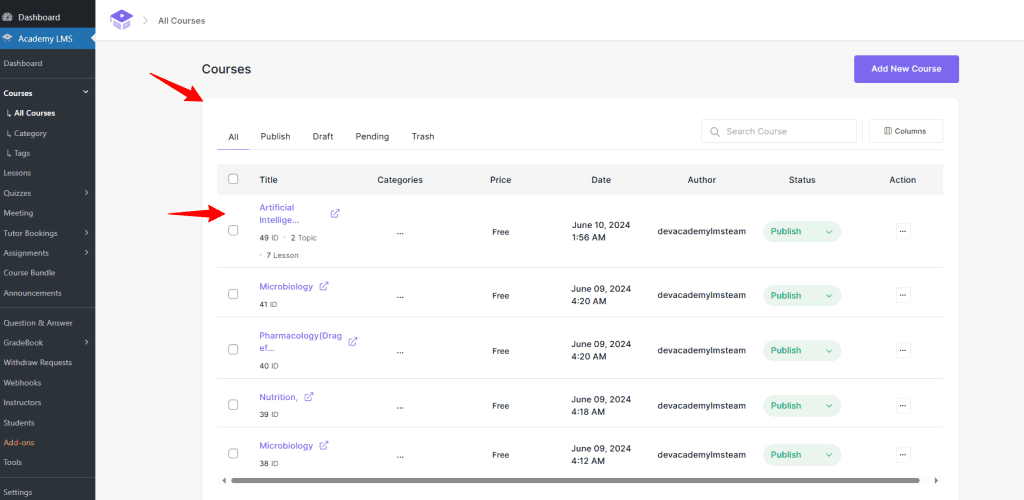Image resolution: width=1024 pixels, height=500 pixels.
Task: Open three-dot action menu for Artificial Intelligence course
Action: coord(903,231)
